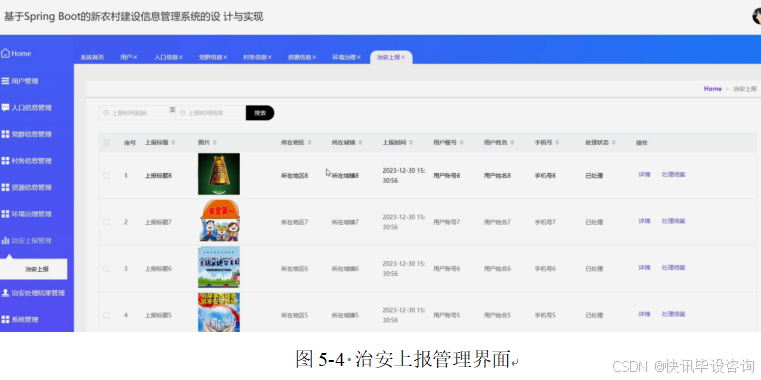Sort by 所在城镇 column arrows
This screenshot has width=761, height=380.
[x=361, y=143]
